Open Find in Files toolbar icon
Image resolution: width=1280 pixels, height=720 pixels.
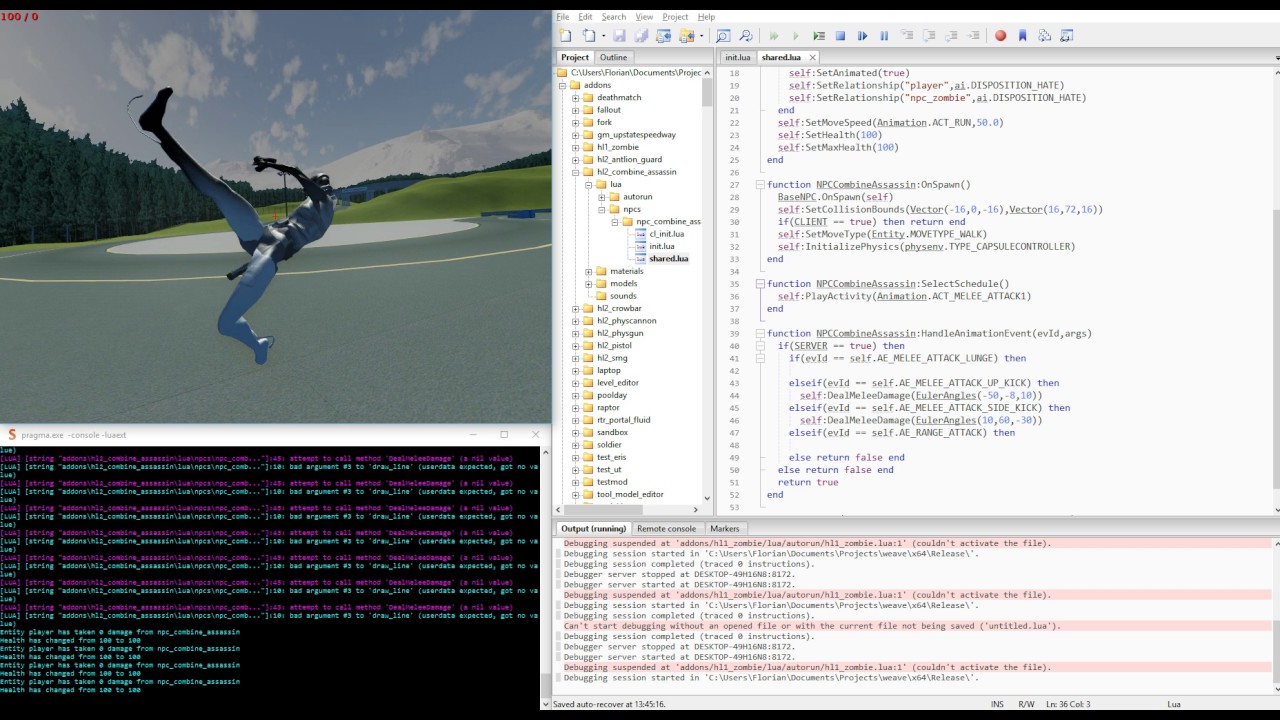point(745,36)
